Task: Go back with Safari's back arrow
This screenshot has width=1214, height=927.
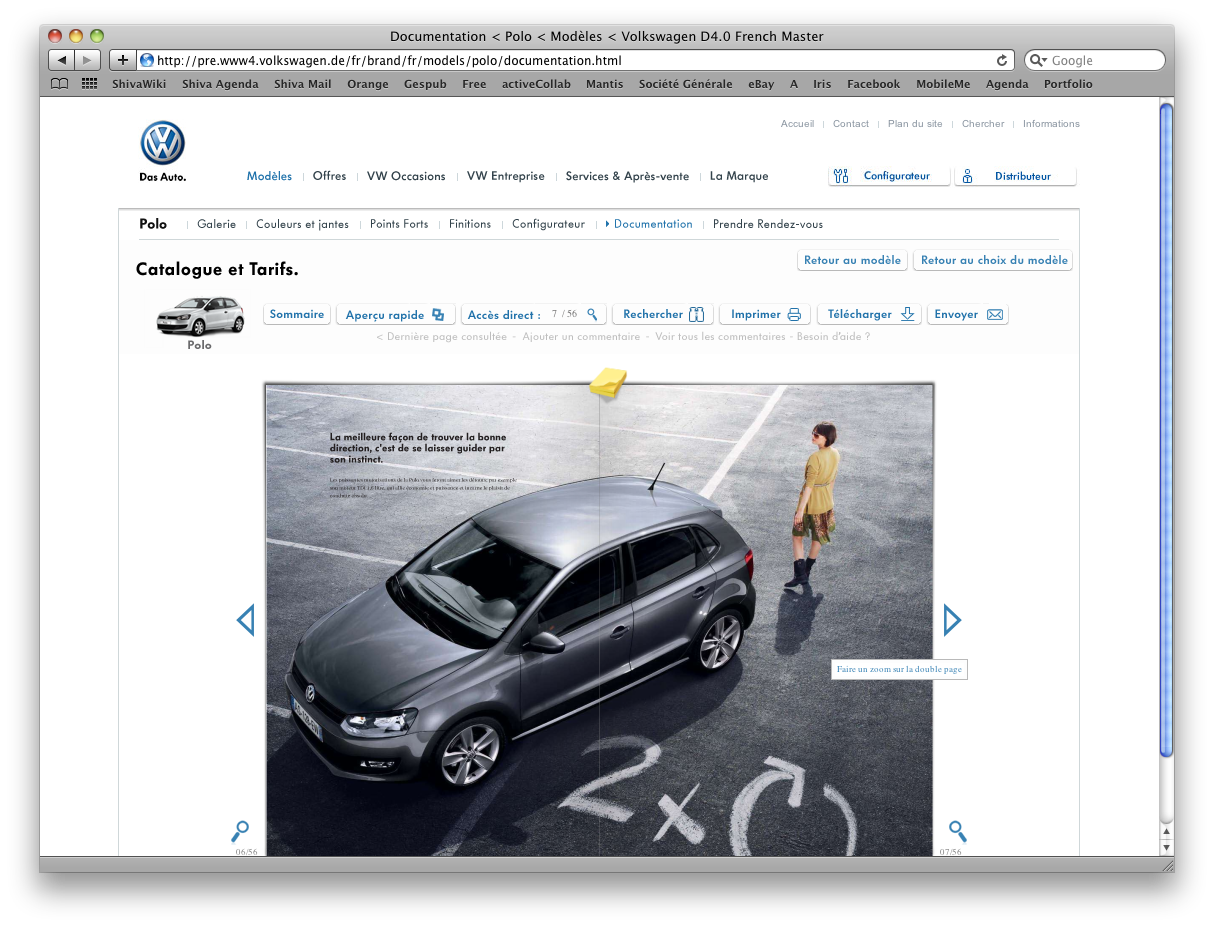Action: [62, 60]
